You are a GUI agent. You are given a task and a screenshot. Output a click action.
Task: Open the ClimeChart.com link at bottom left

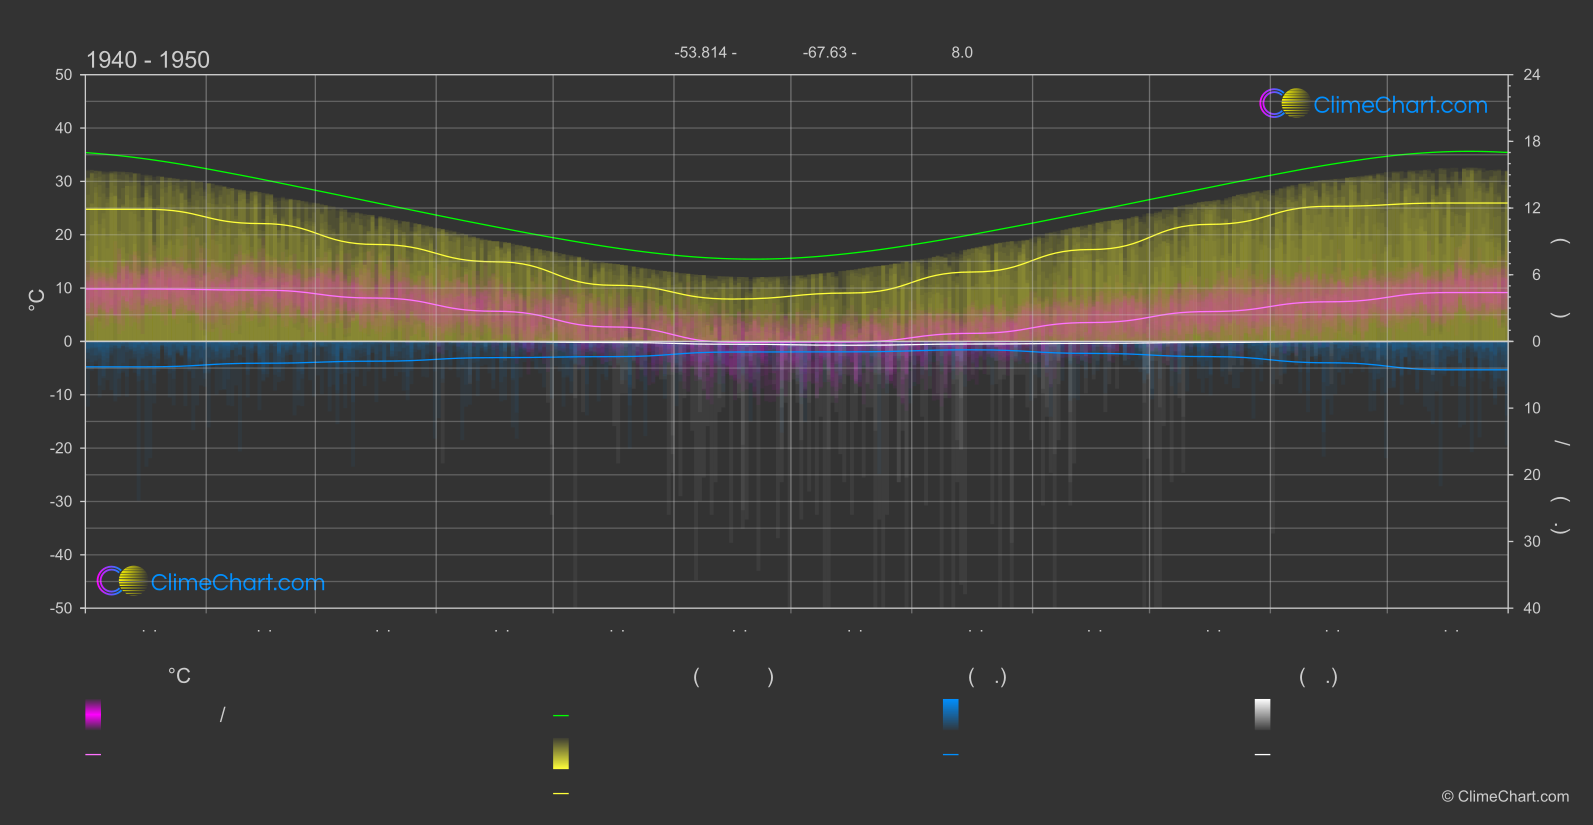(x=238, y=583)
